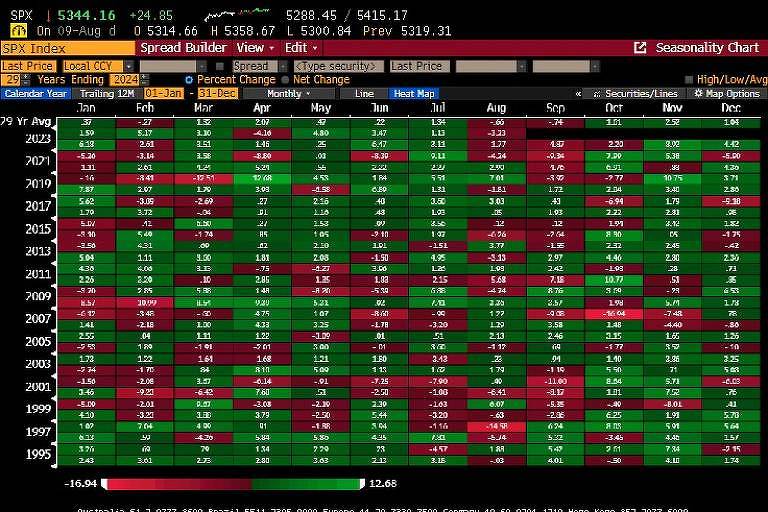This screenshot has height=512, width=768.
Task: Select the Line chart view
Action: pos(364,93)
